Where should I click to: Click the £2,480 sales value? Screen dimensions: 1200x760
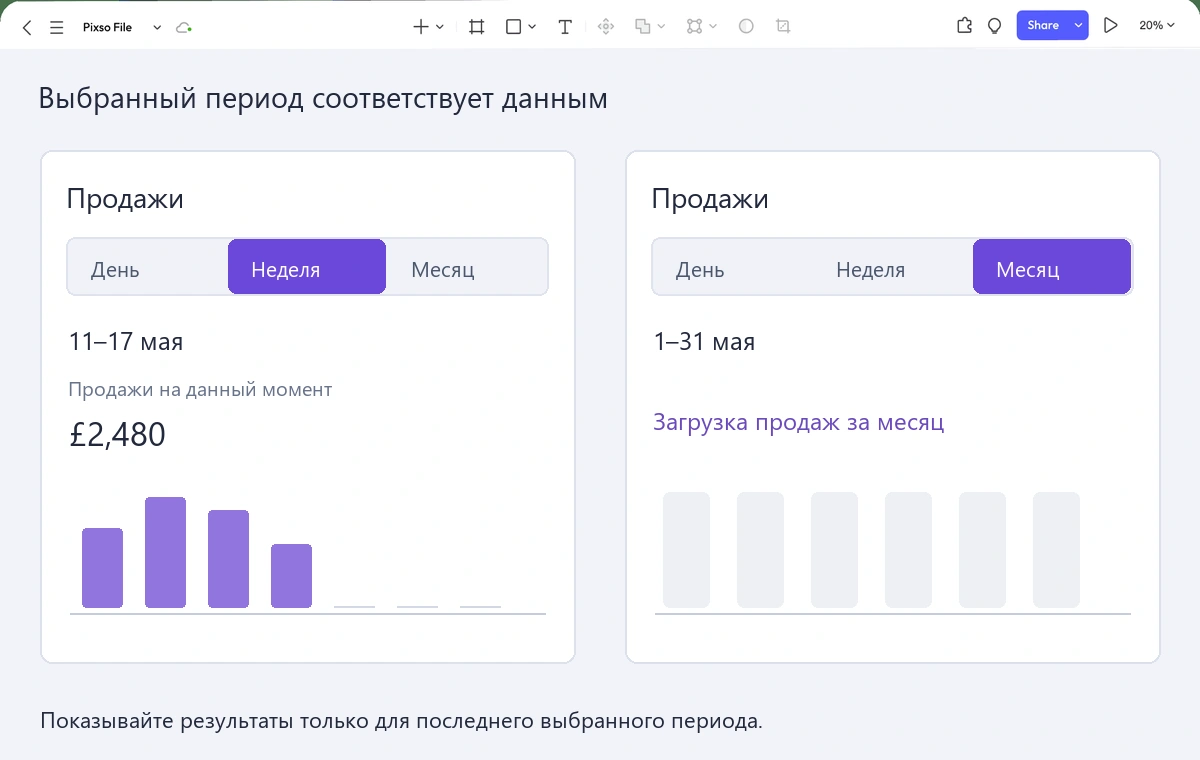pyautogui.click(x=118, y=435)
